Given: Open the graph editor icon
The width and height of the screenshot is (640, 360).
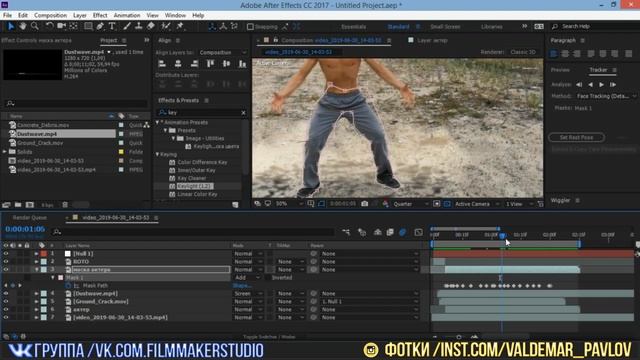Looking at the screenshot, I should (418, 232).
